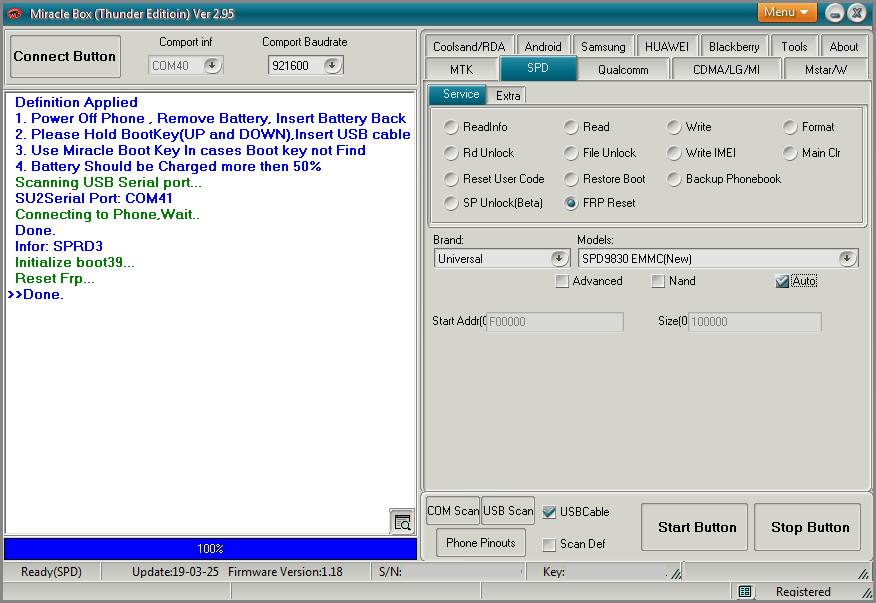The width and height of the screenshot is (876, 603).
Task: Click the 'Infor: SPRD3' log line
Action: click(59, 246)
